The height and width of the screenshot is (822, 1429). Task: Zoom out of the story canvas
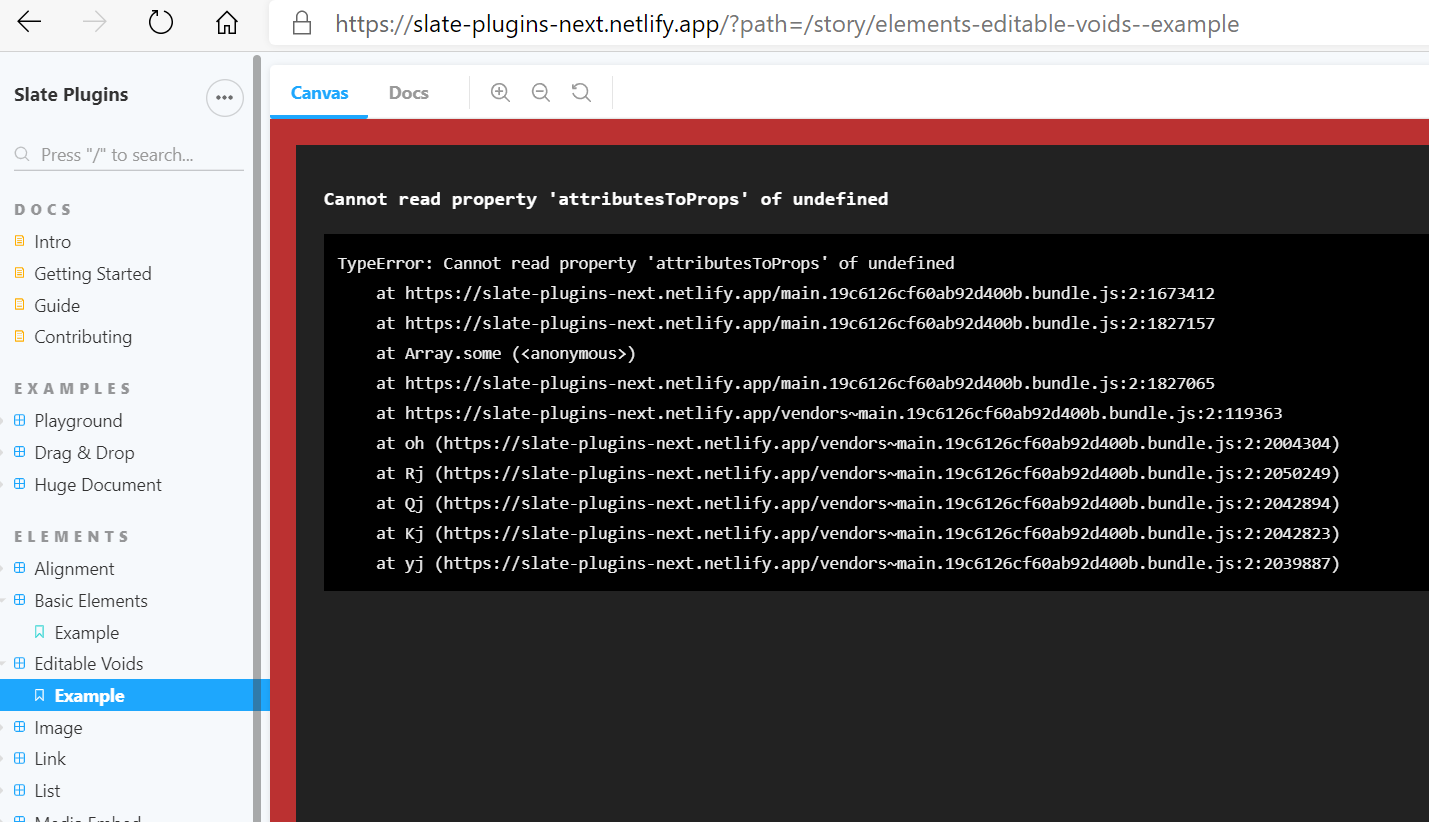[540, 91]
